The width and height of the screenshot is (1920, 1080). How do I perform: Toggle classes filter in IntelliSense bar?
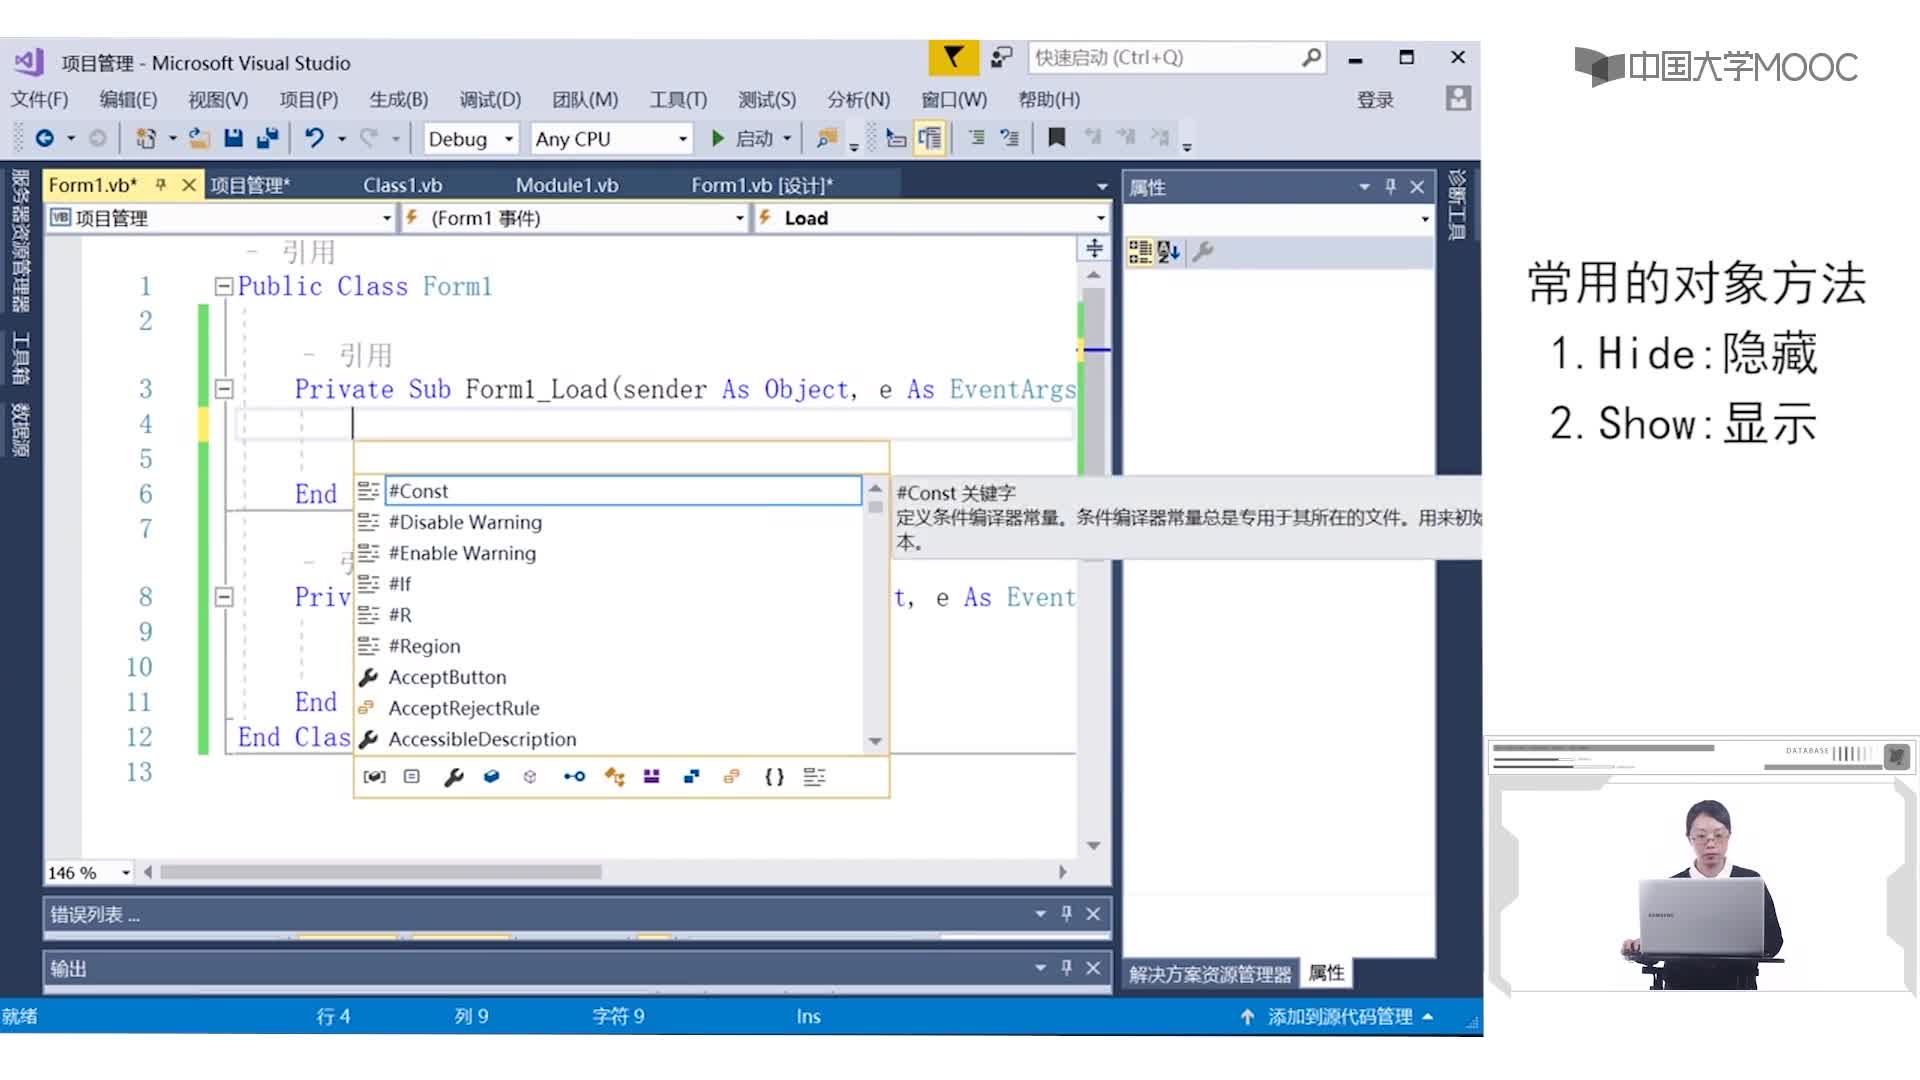pyautogui.click(x=614, y=777)
